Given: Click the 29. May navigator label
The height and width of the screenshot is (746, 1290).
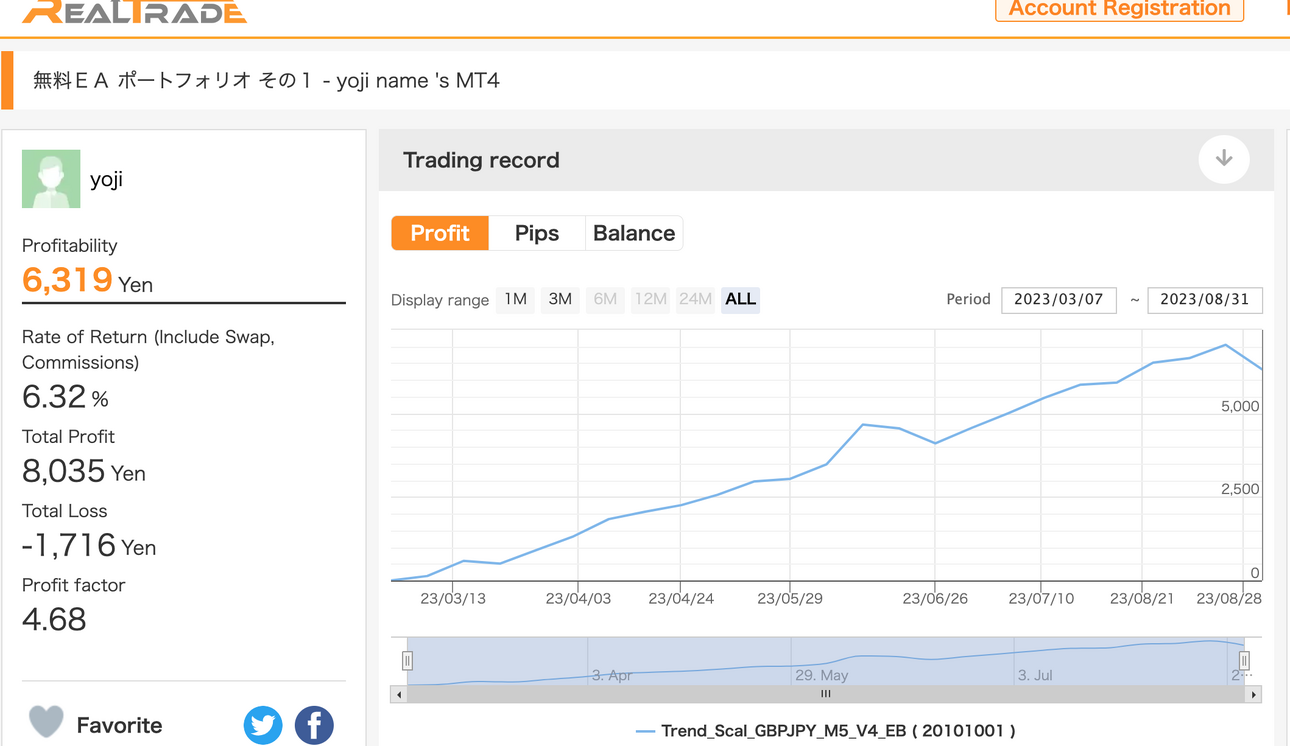Looking at the screenshot, I should [822, 675].
